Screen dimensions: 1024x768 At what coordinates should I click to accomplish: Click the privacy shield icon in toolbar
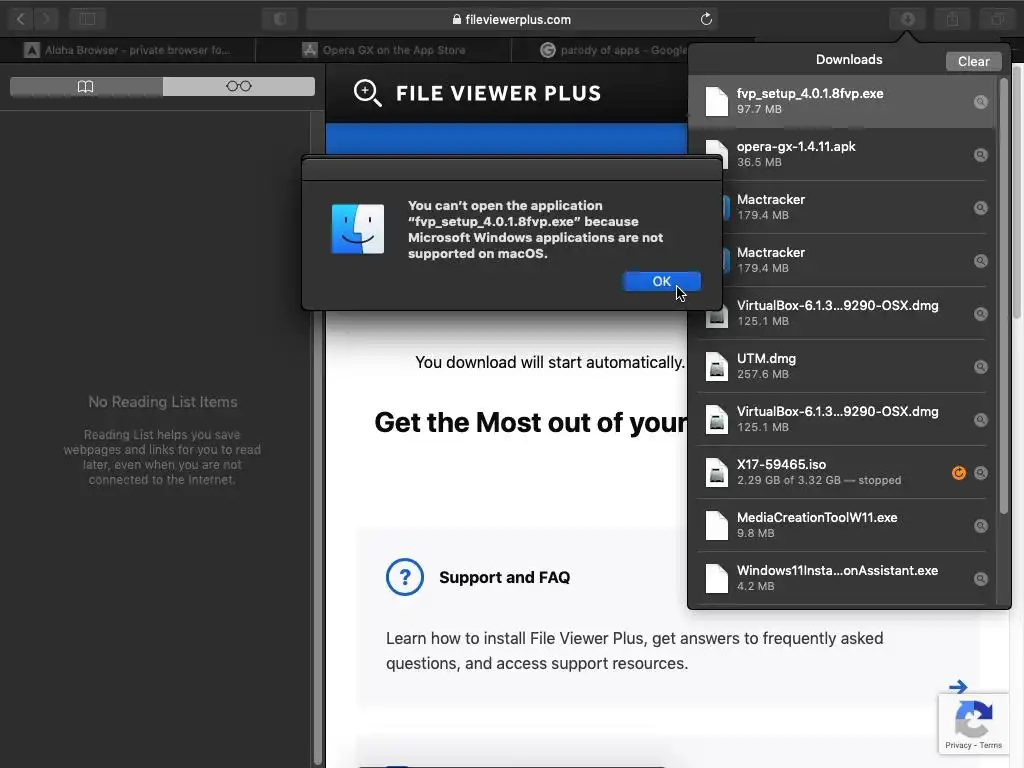tap(280, 19)
